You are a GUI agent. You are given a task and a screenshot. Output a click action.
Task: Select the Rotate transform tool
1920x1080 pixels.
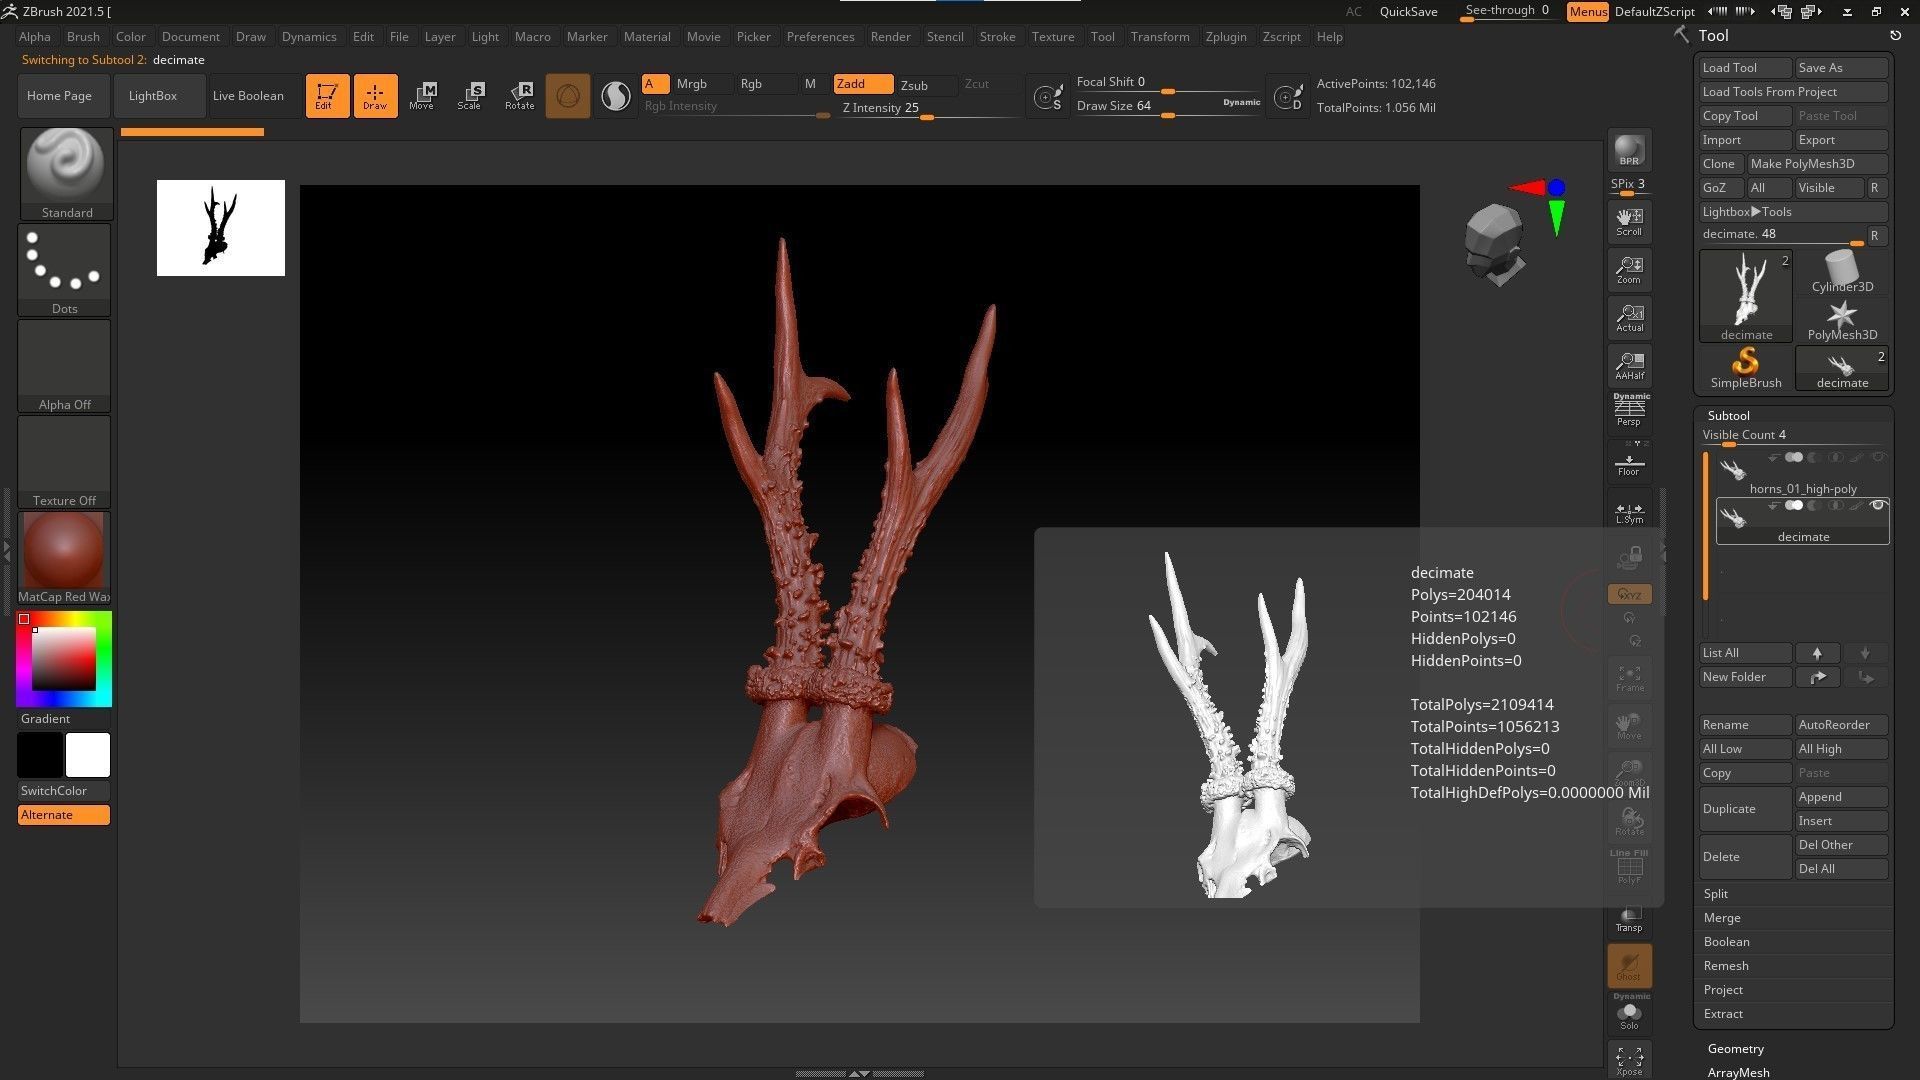[519, 96]
